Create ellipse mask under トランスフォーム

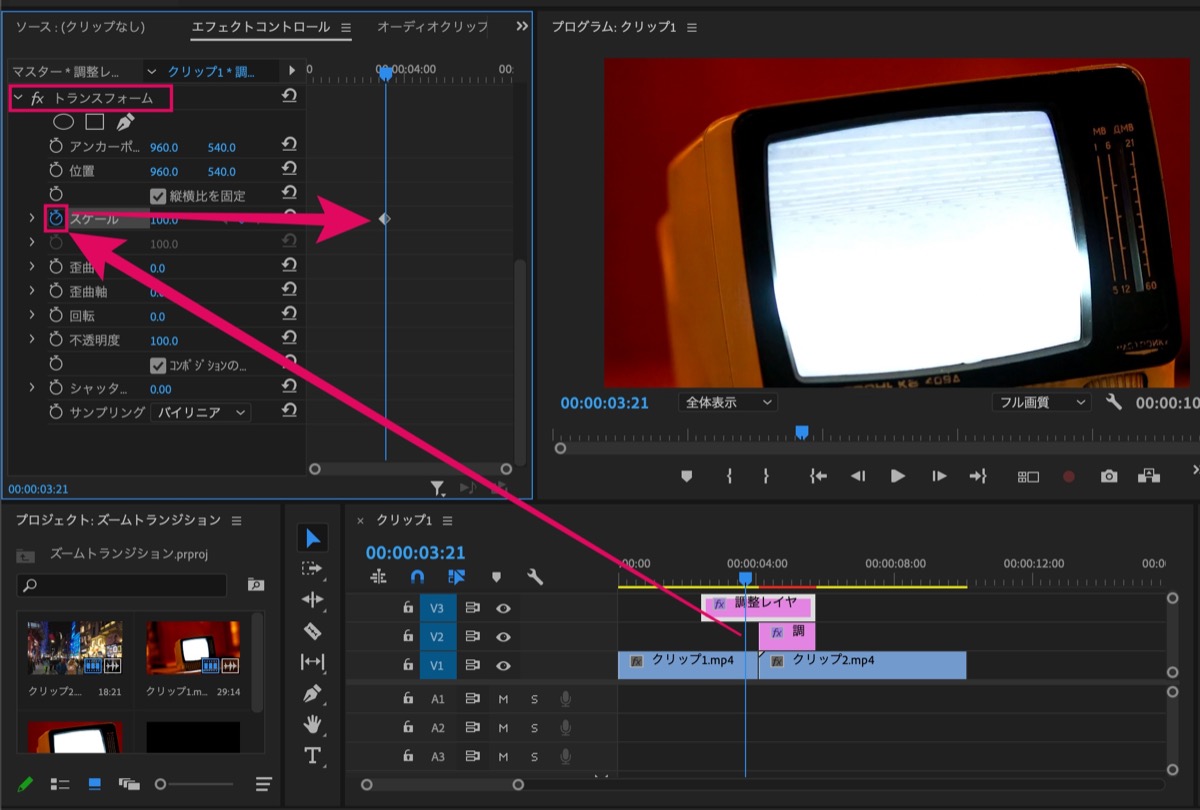[x=63, y=122]
